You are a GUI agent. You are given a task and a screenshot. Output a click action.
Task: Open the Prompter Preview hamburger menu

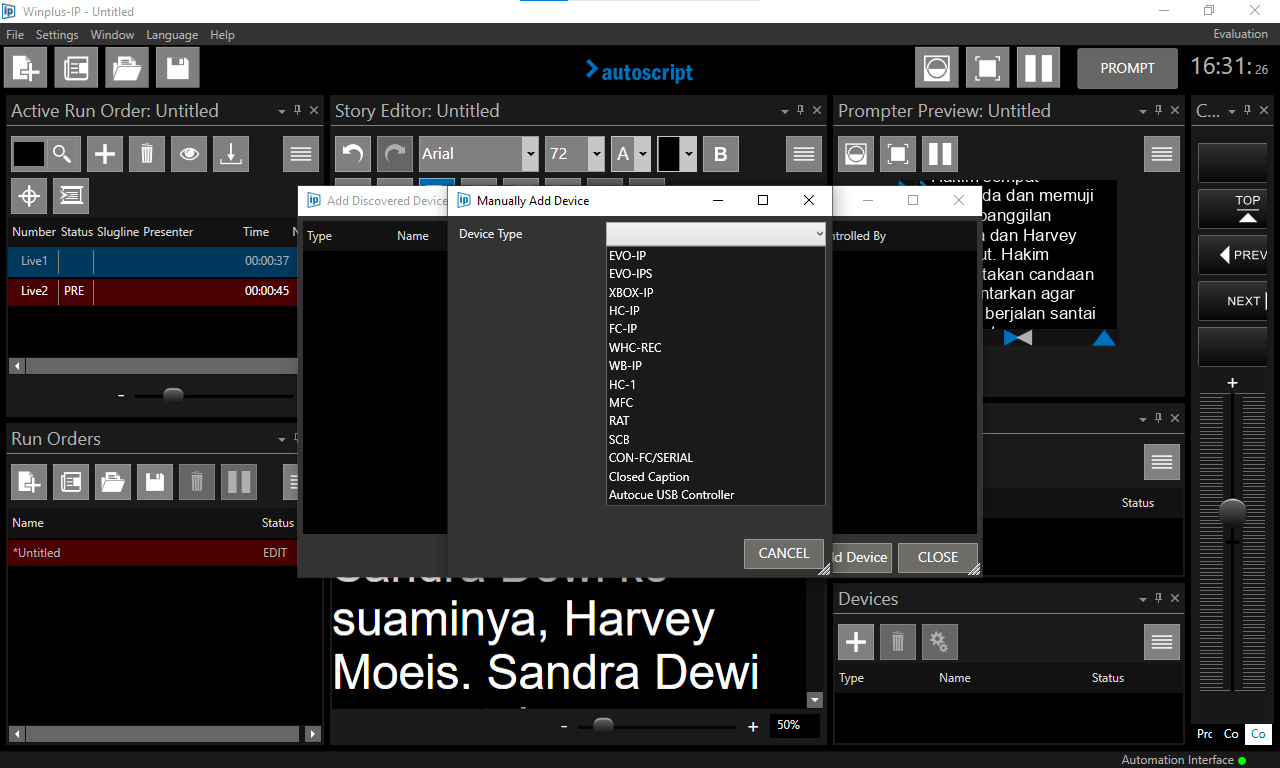coord(1162,154)
